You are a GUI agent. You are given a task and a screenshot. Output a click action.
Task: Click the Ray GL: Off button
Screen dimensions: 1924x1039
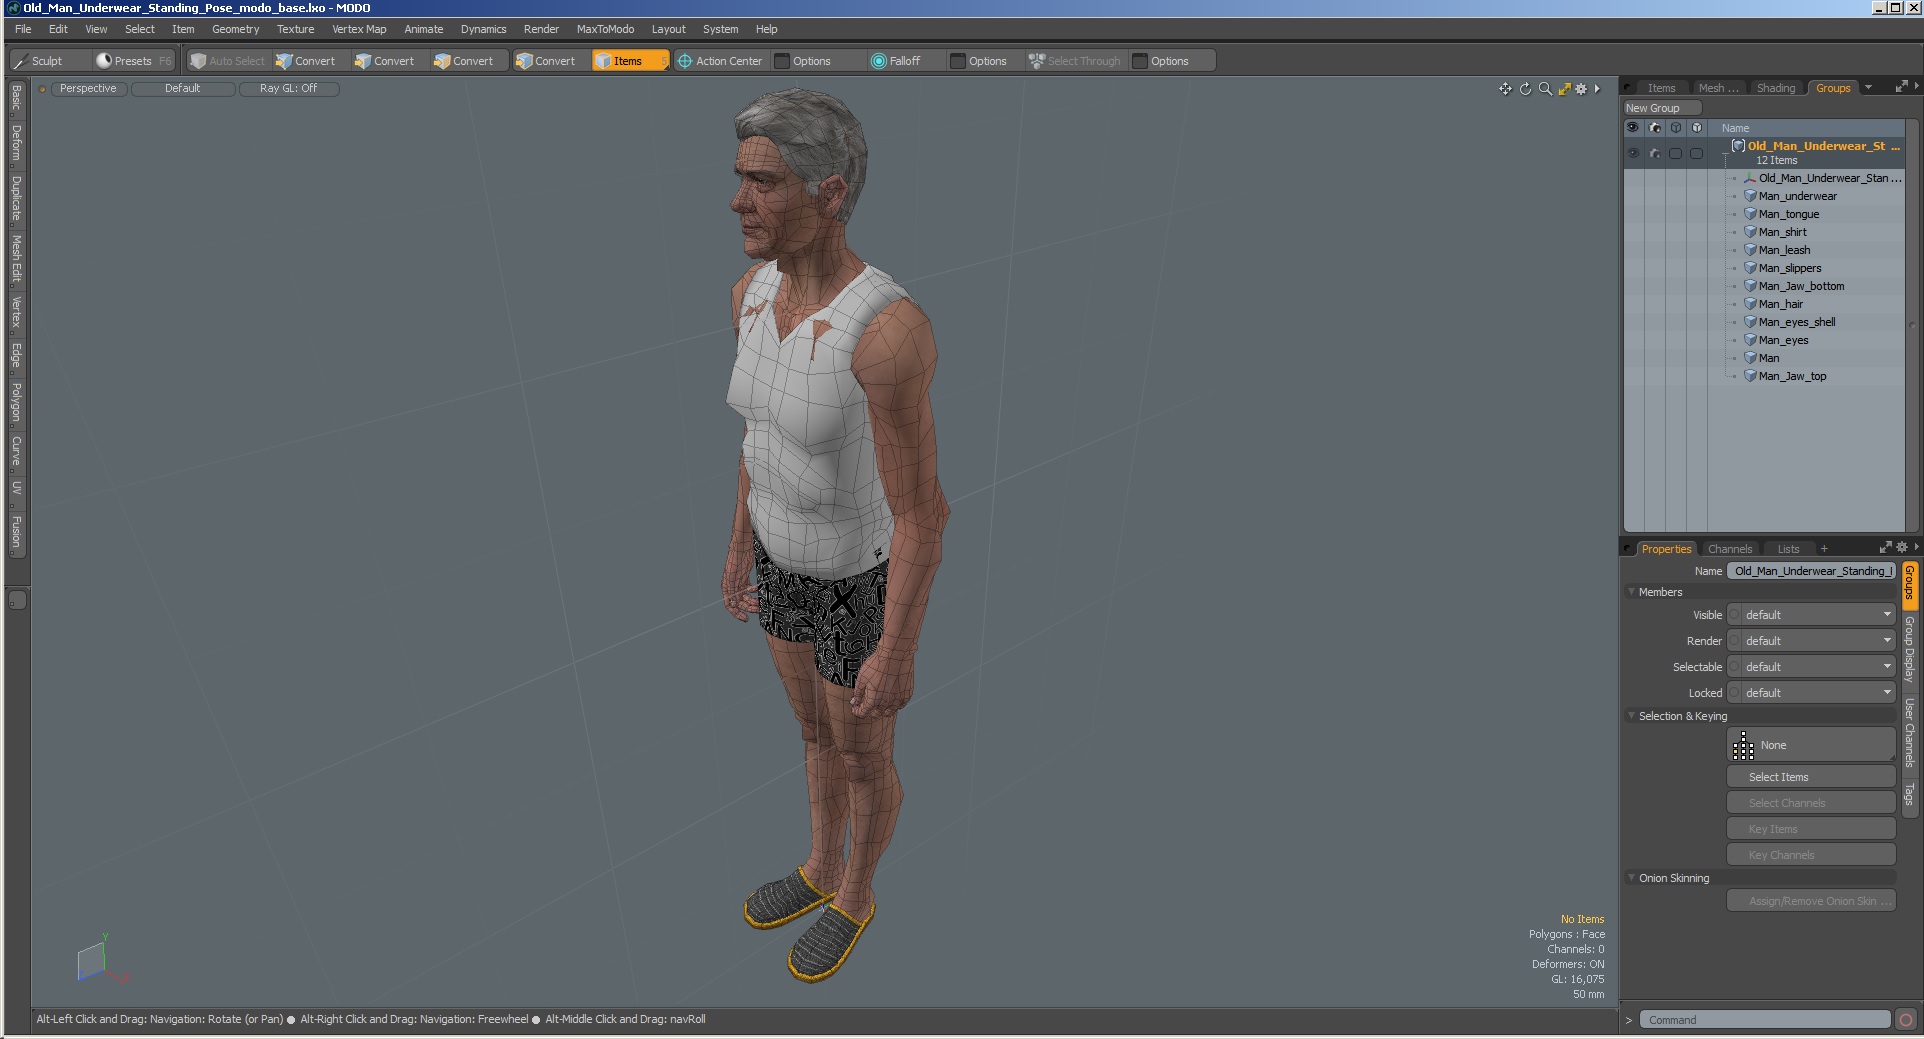point(288,89)
